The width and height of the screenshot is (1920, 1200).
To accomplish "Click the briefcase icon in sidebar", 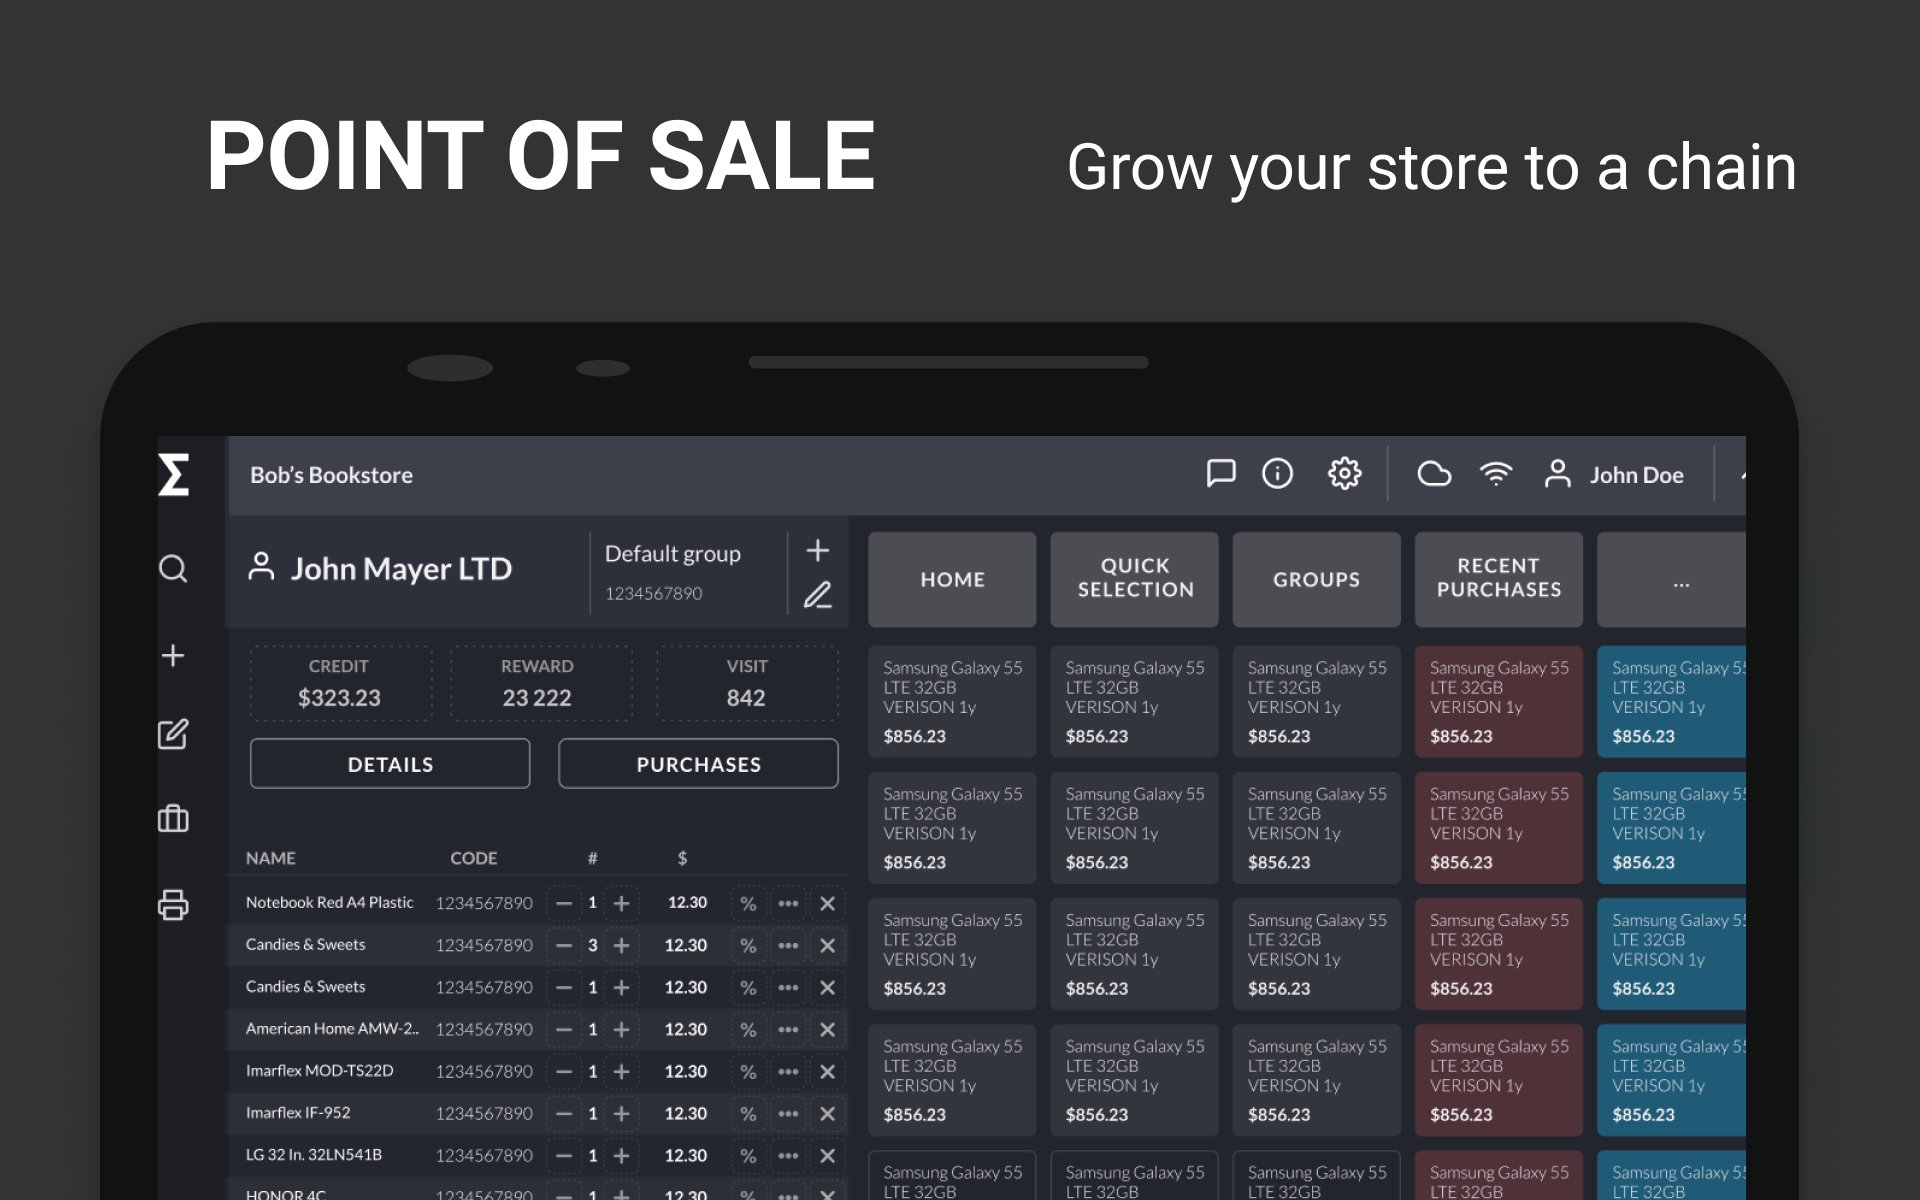I will pos(173,819).
